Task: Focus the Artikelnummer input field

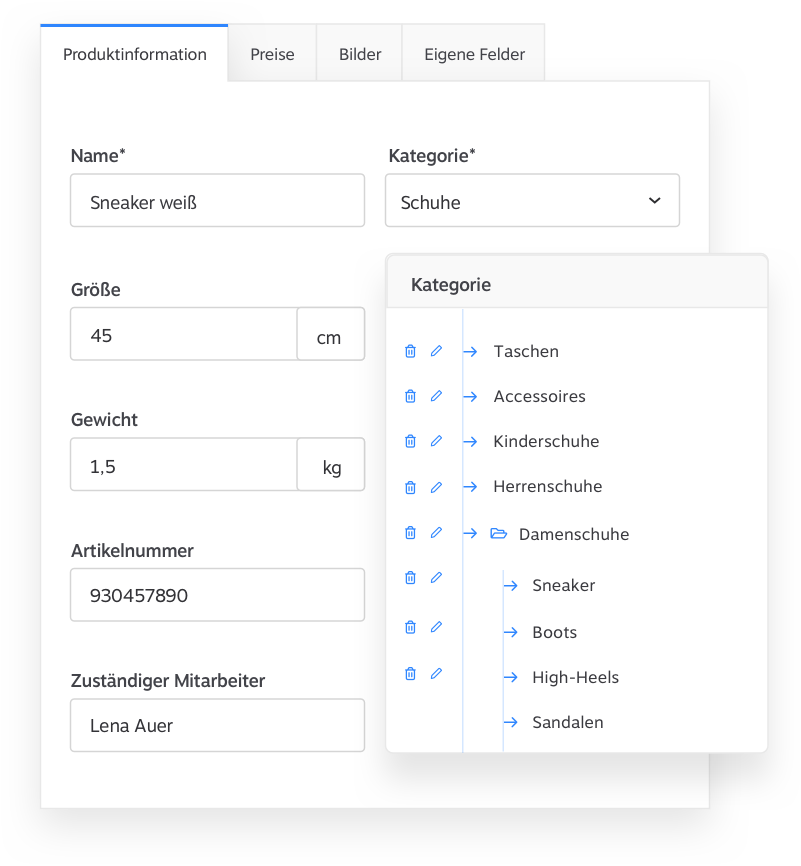Action: point(217,595)
